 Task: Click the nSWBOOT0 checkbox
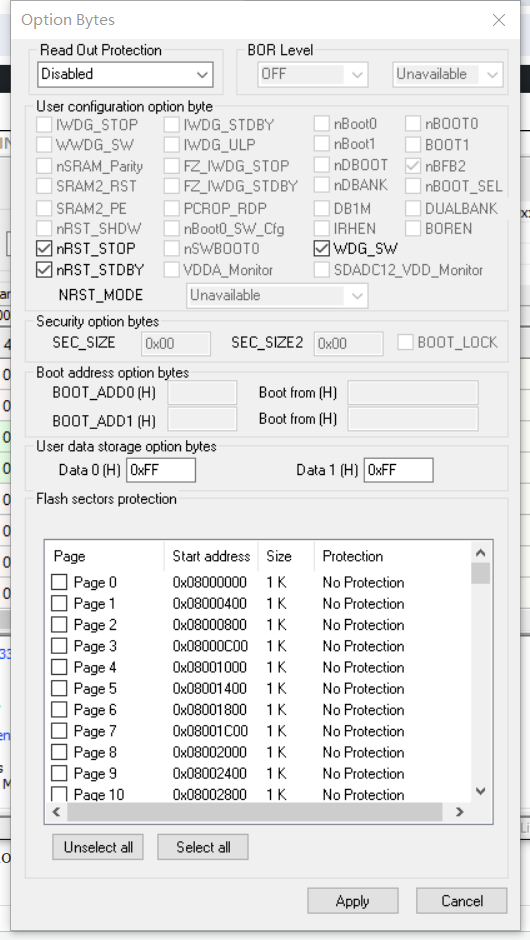[x=171, y=248]
